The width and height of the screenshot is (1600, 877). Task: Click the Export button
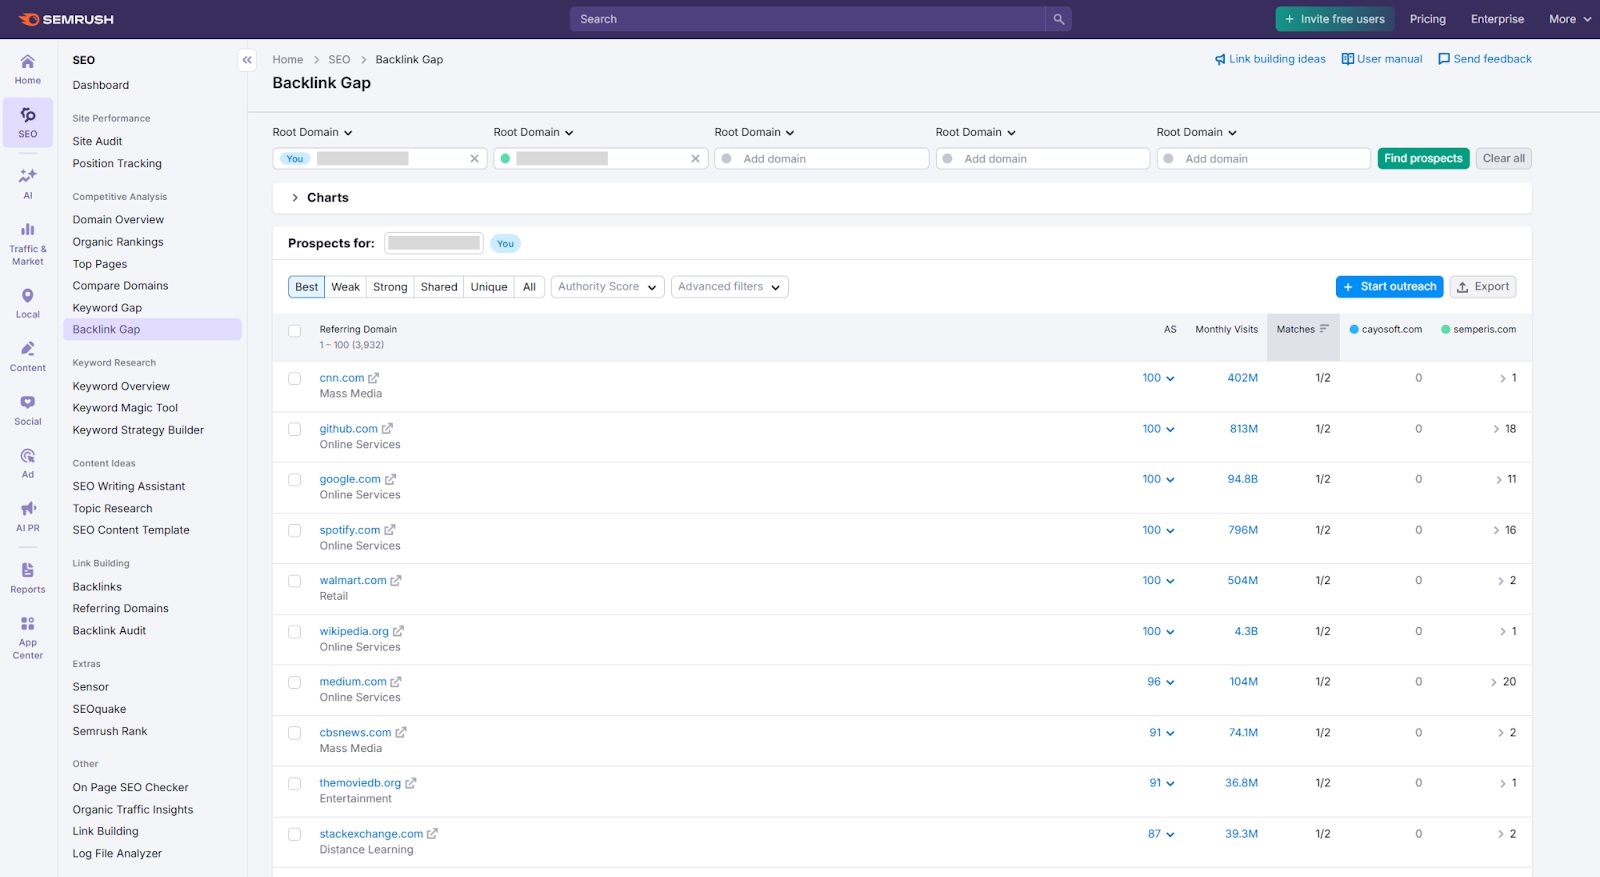(1482, 287)
